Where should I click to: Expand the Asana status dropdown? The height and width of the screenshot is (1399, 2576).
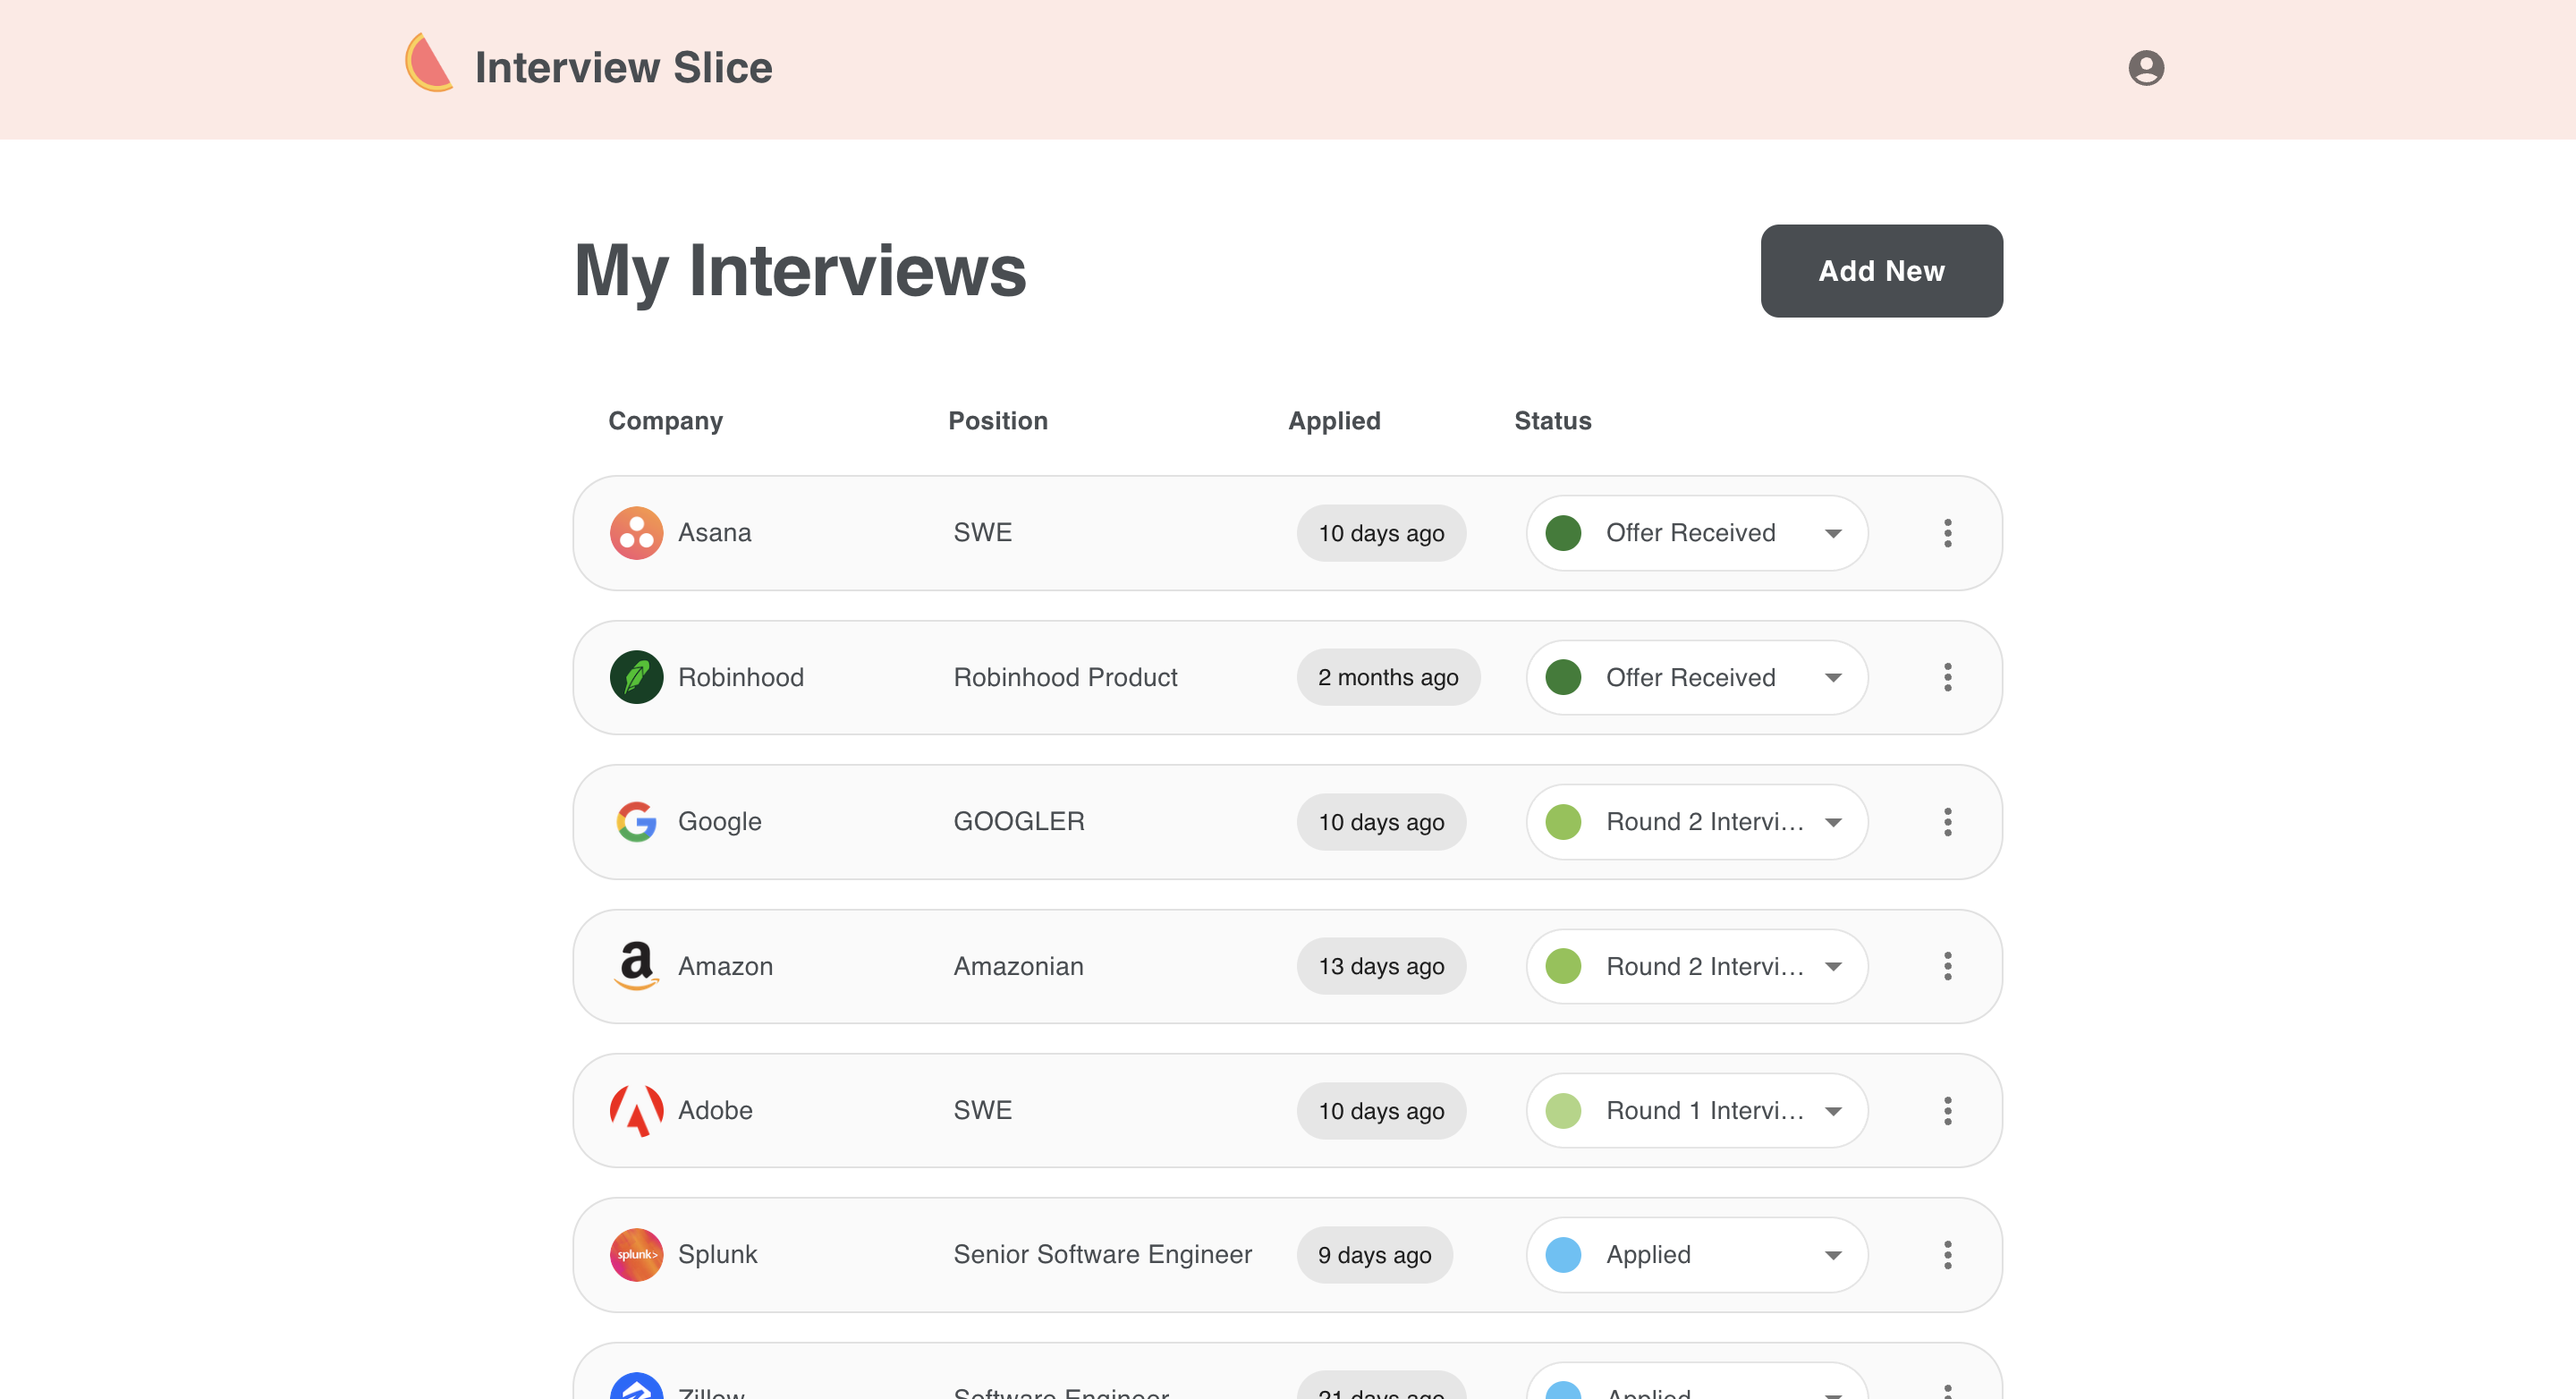1697,533
